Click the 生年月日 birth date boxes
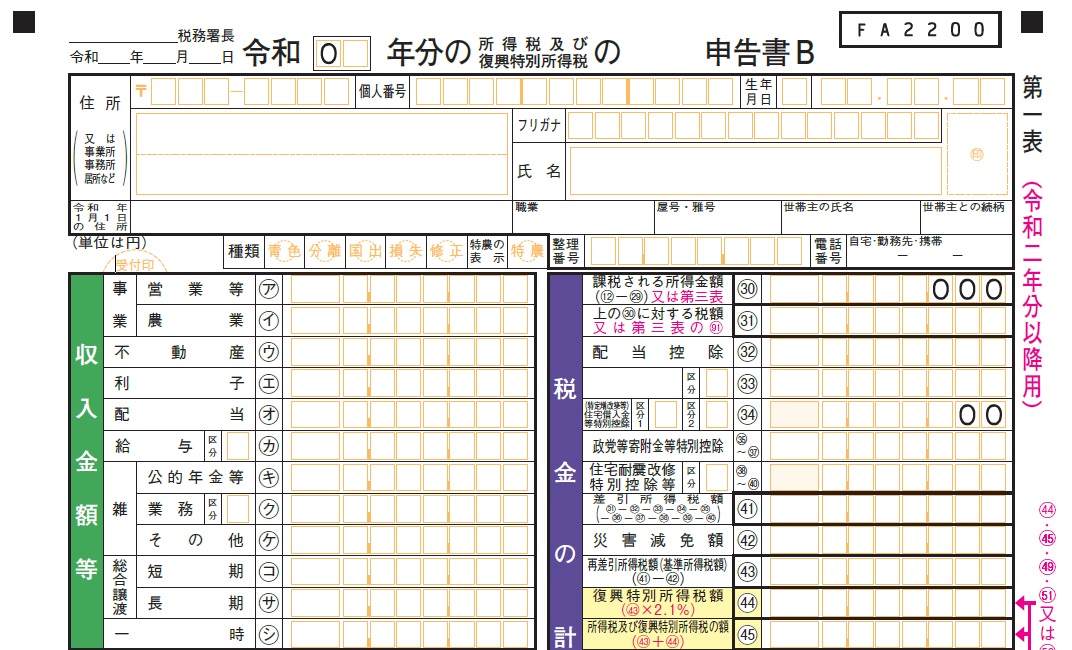This screenshot has width=1072, height=650. click(x=893, y=92)
